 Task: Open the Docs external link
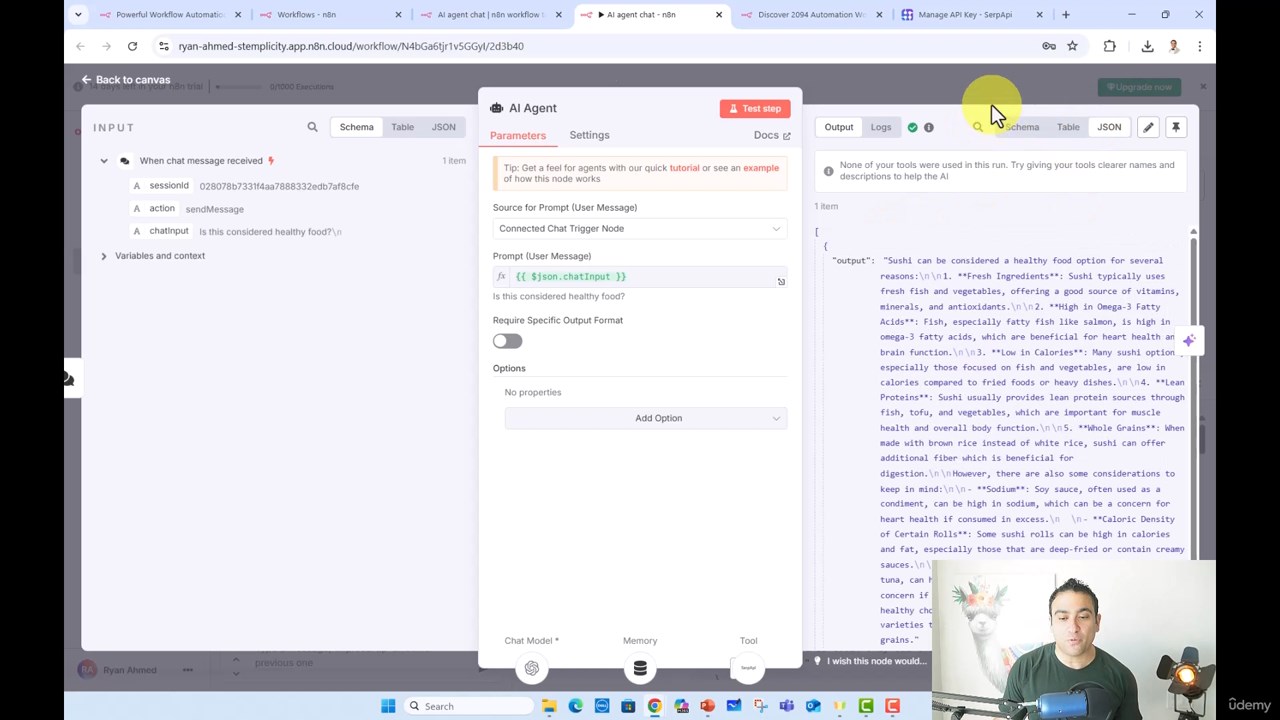click(x=772, y=135)
